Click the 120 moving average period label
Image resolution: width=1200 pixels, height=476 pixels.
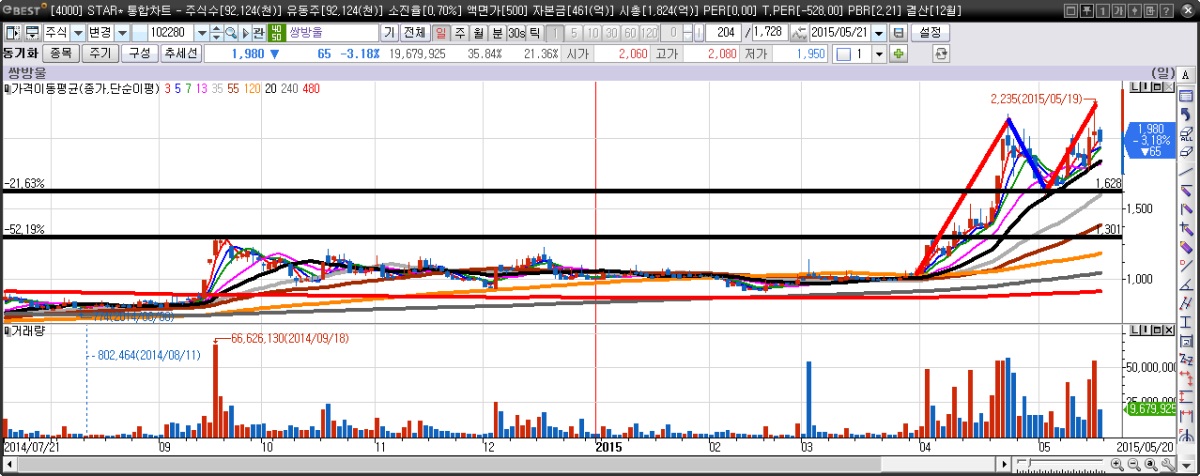coord(252,88)
